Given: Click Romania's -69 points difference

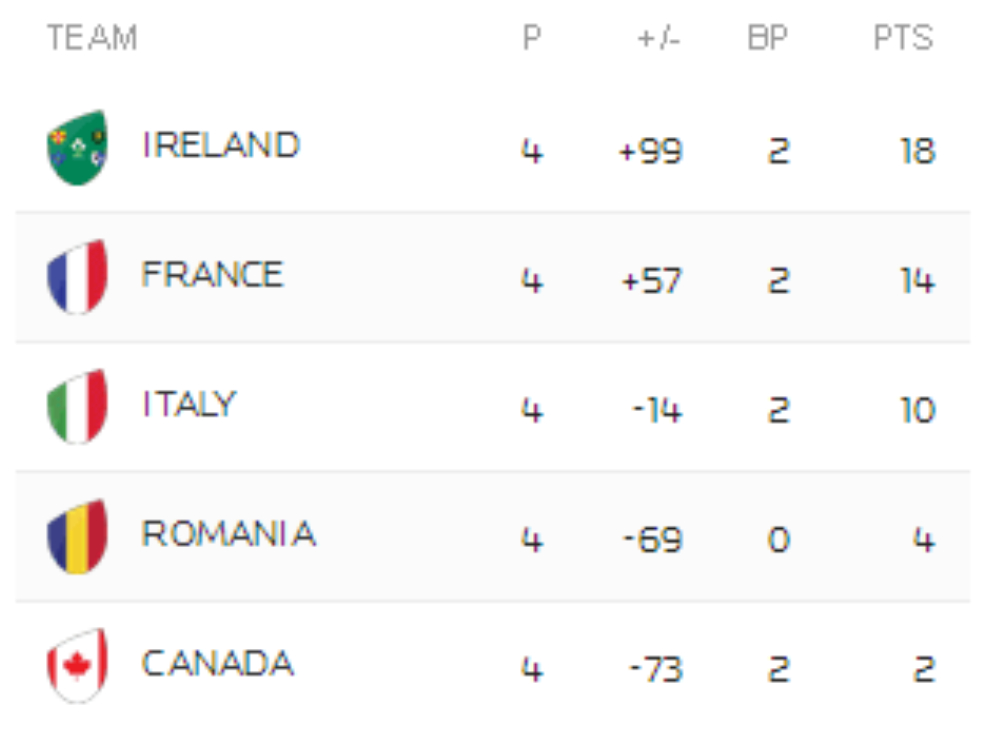Looking at the screenshot, I should pyautogui.click(x=653, y=540).
